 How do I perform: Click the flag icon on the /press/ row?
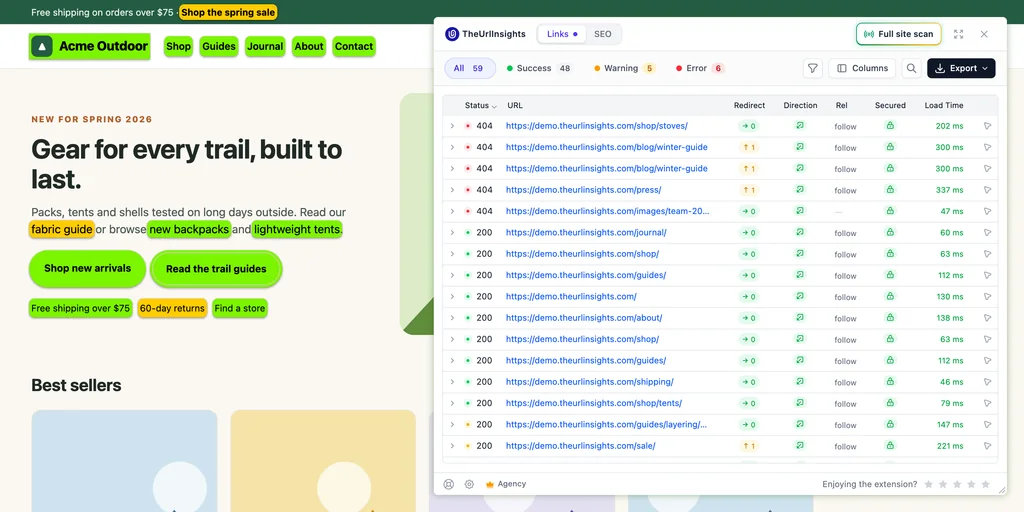(987, 190)
